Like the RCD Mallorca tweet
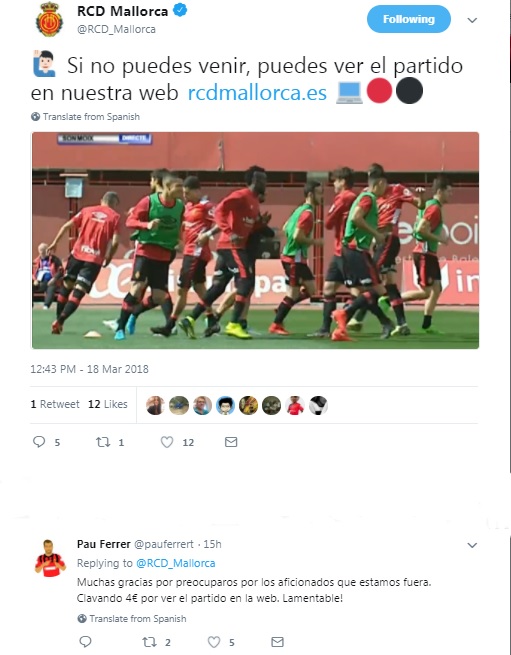511x655 pixels. [x=167, y=442]
